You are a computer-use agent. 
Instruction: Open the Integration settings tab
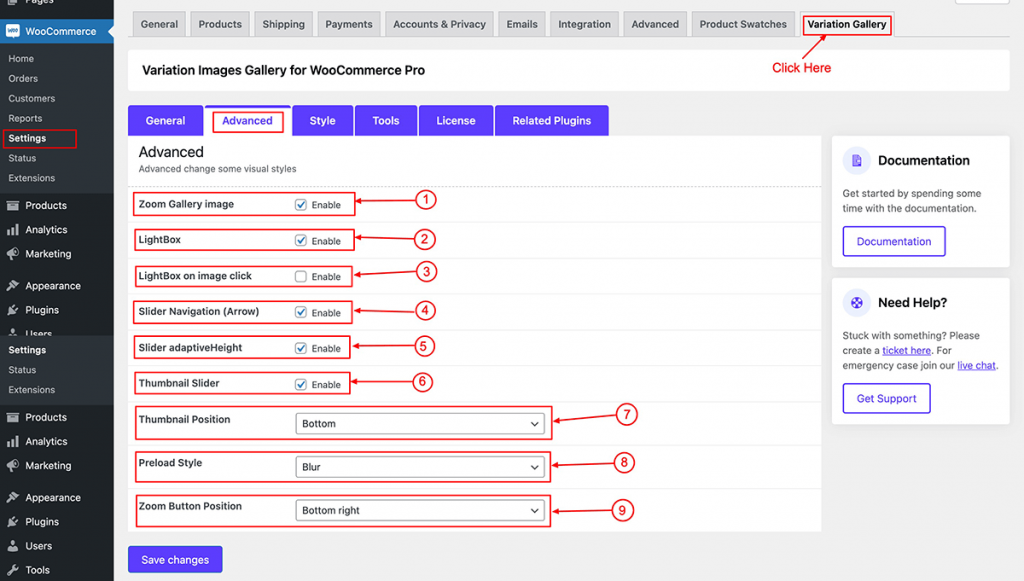584,24
